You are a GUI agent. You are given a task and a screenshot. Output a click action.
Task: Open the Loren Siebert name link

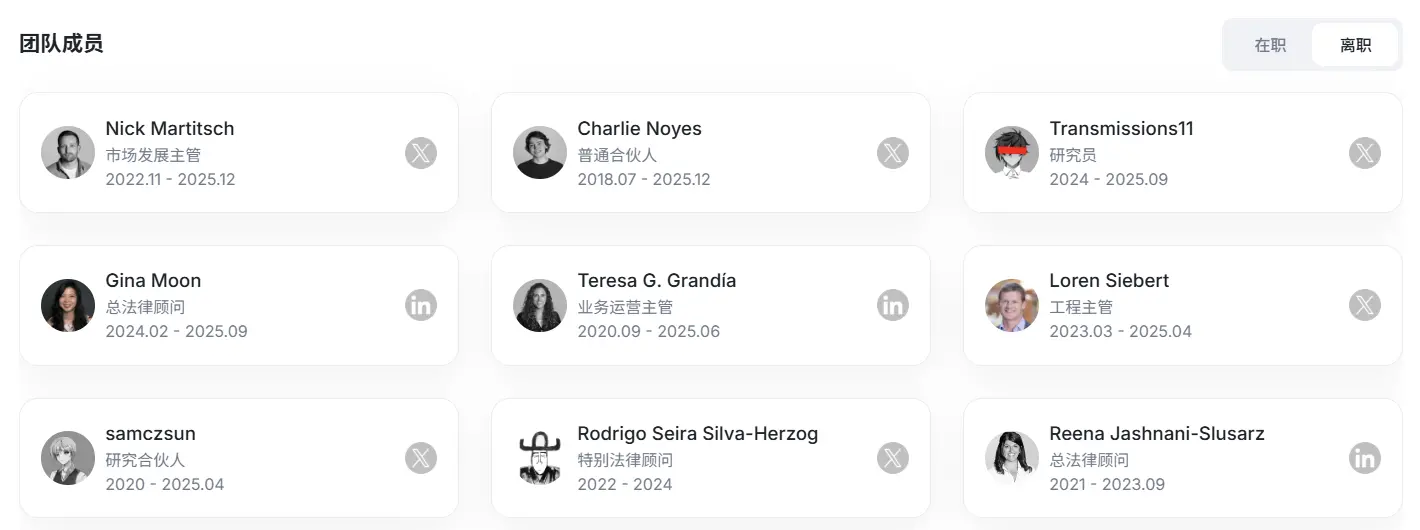point(1109,281)
